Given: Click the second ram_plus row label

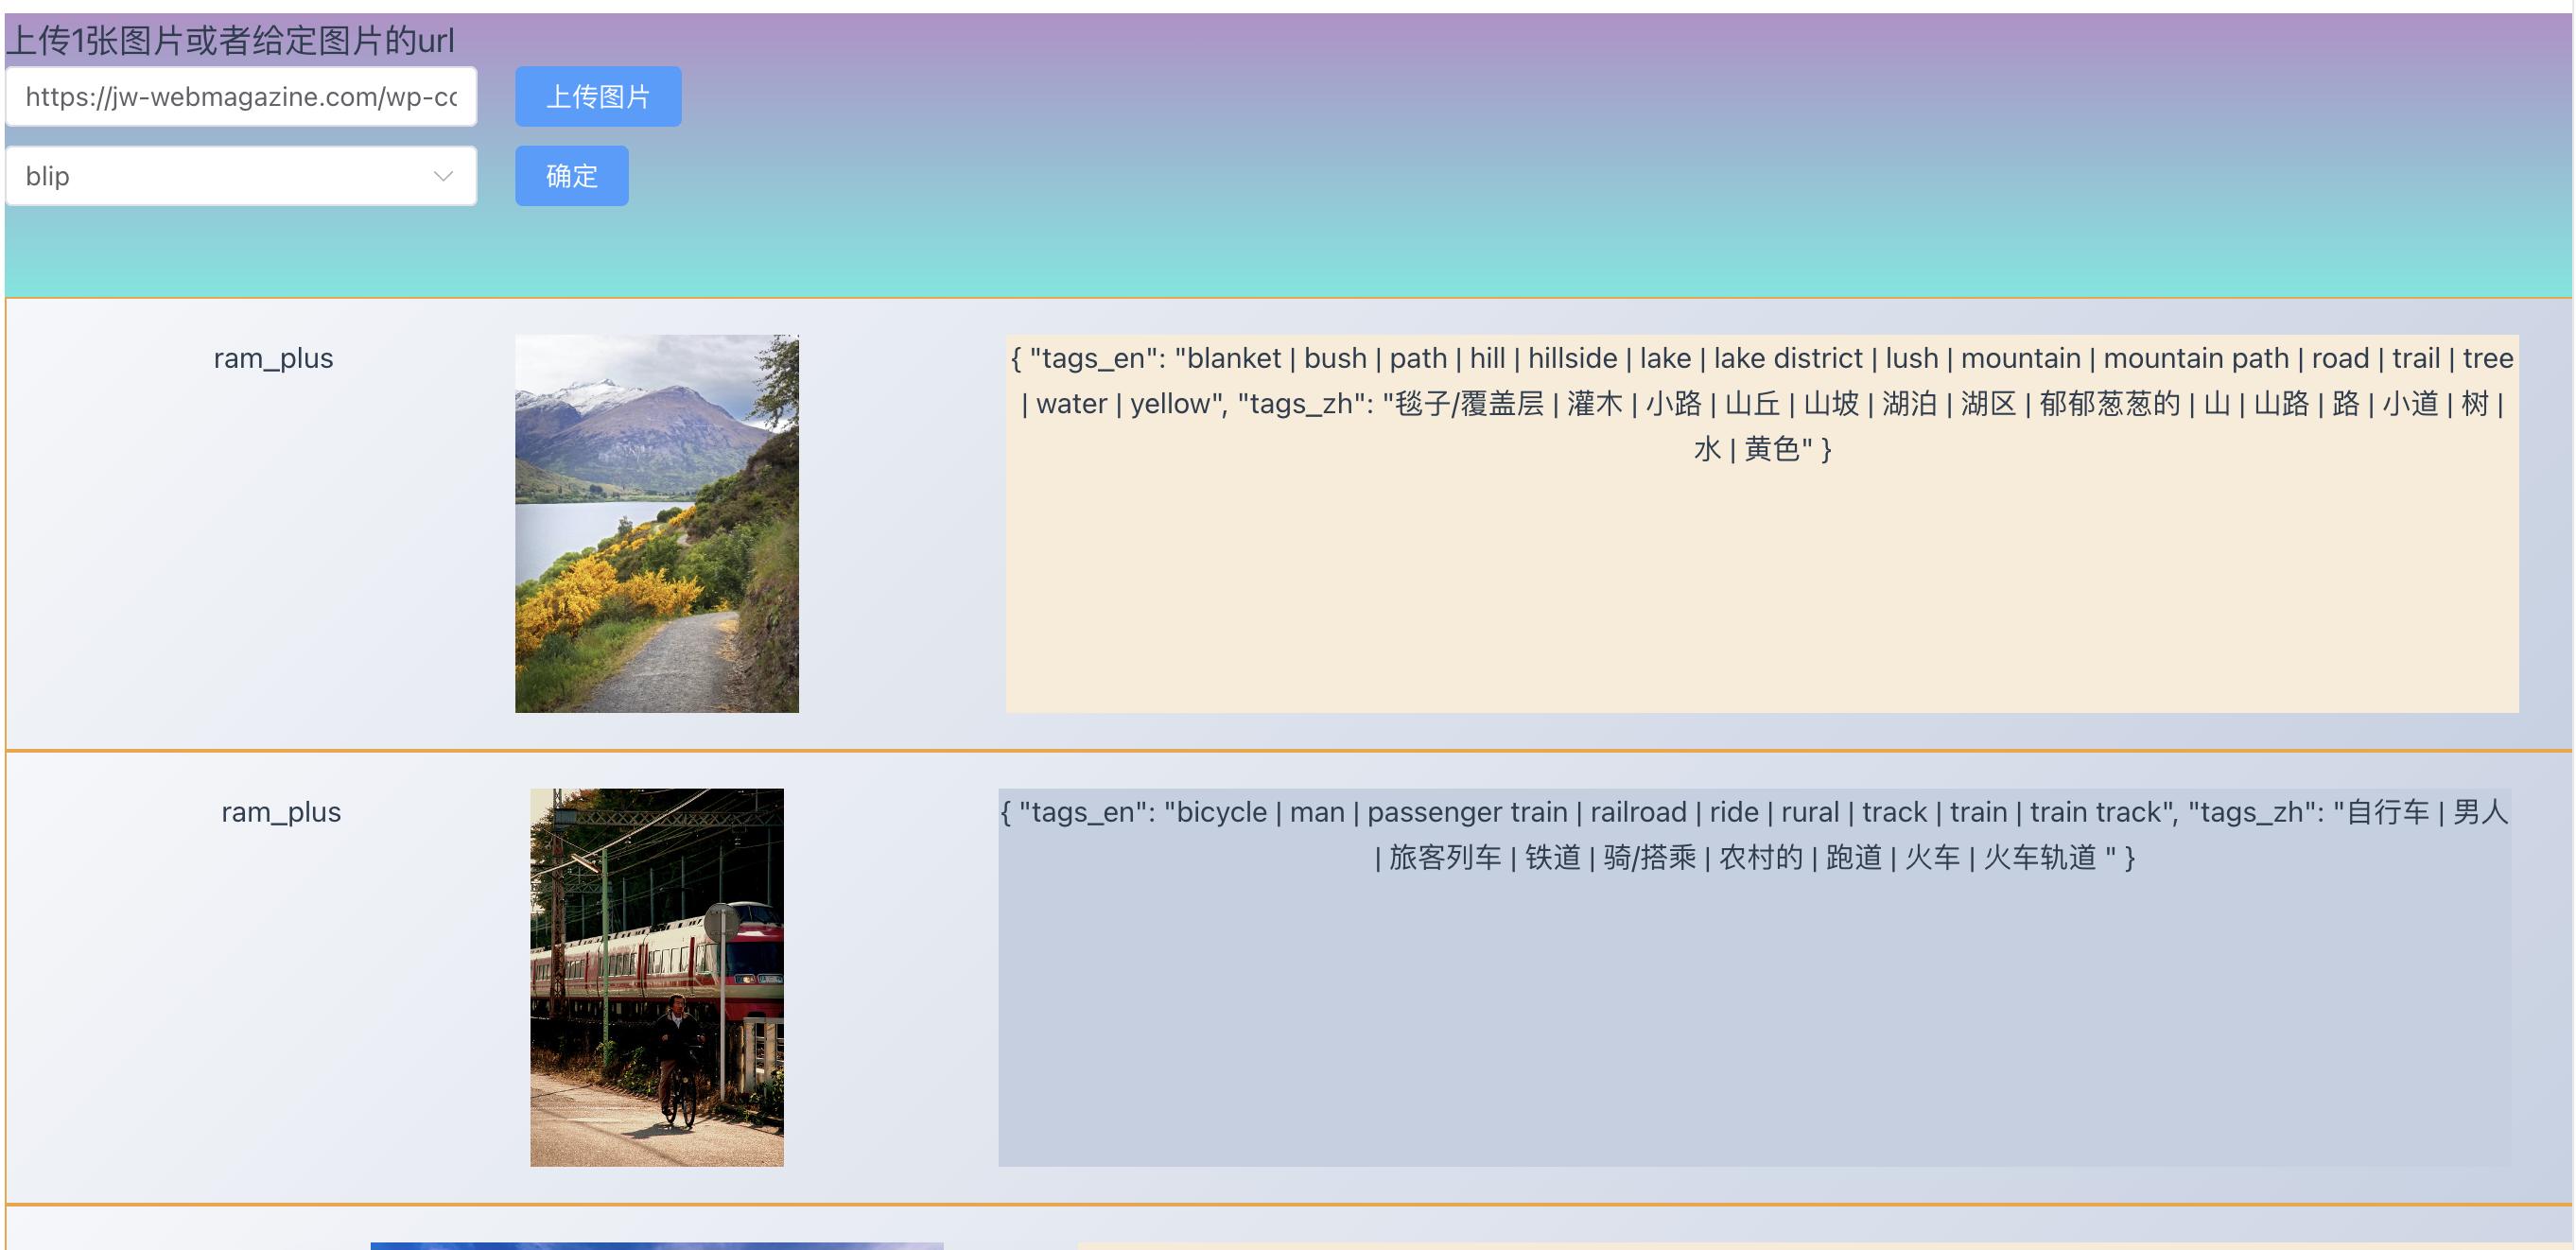Looking at the screenshot, I should (281, 812).
